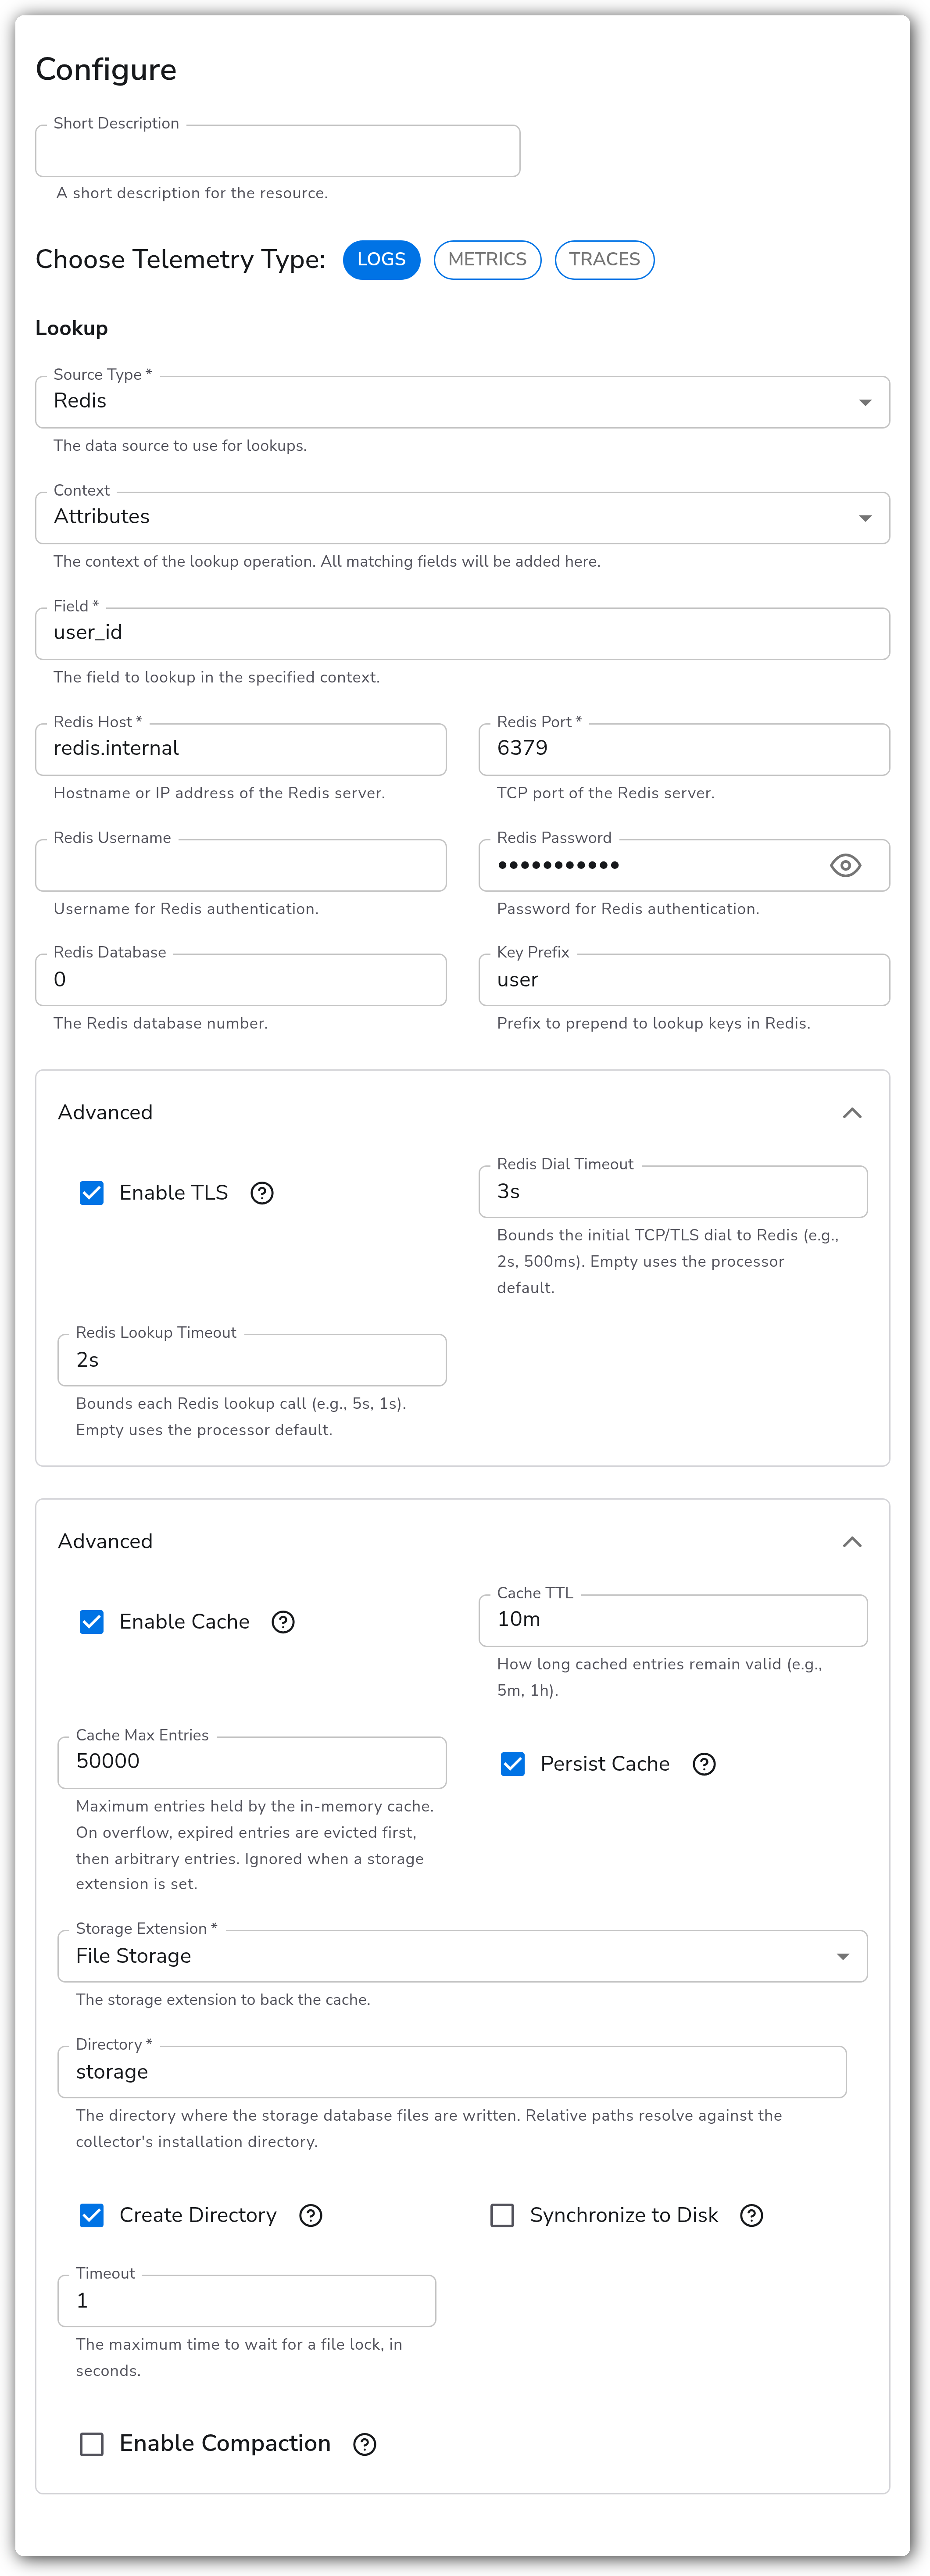Click the Key Prefix field
This screenshot has height=2576, width=930.
click(684, 980)
